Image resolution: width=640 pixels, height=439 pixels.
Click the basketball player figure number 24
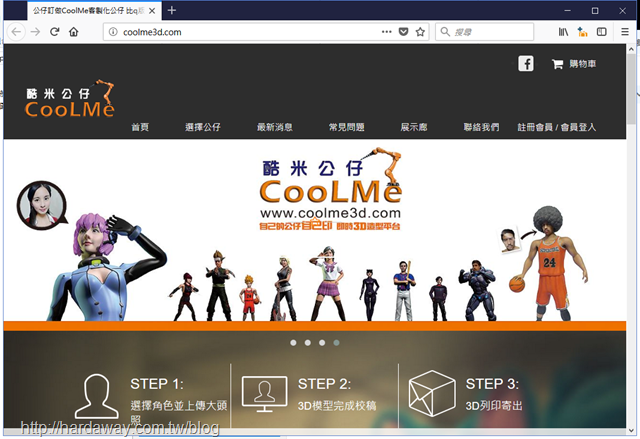(x=549, y=263)
